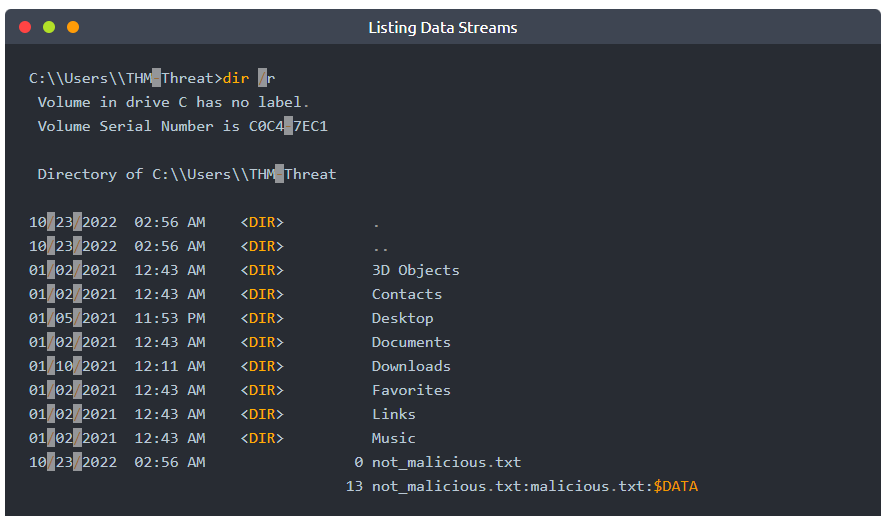
Task: Click the Volume in drive C line
Action: tap(173, 102)
